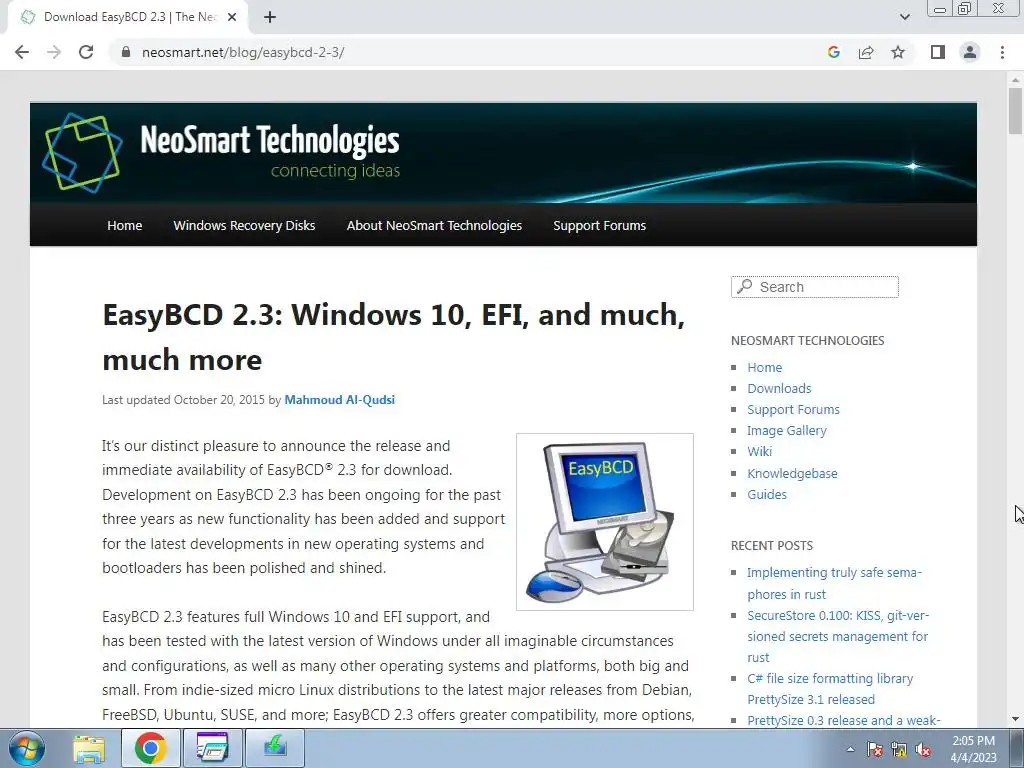Click the padlock site info icon

point(127,52)
